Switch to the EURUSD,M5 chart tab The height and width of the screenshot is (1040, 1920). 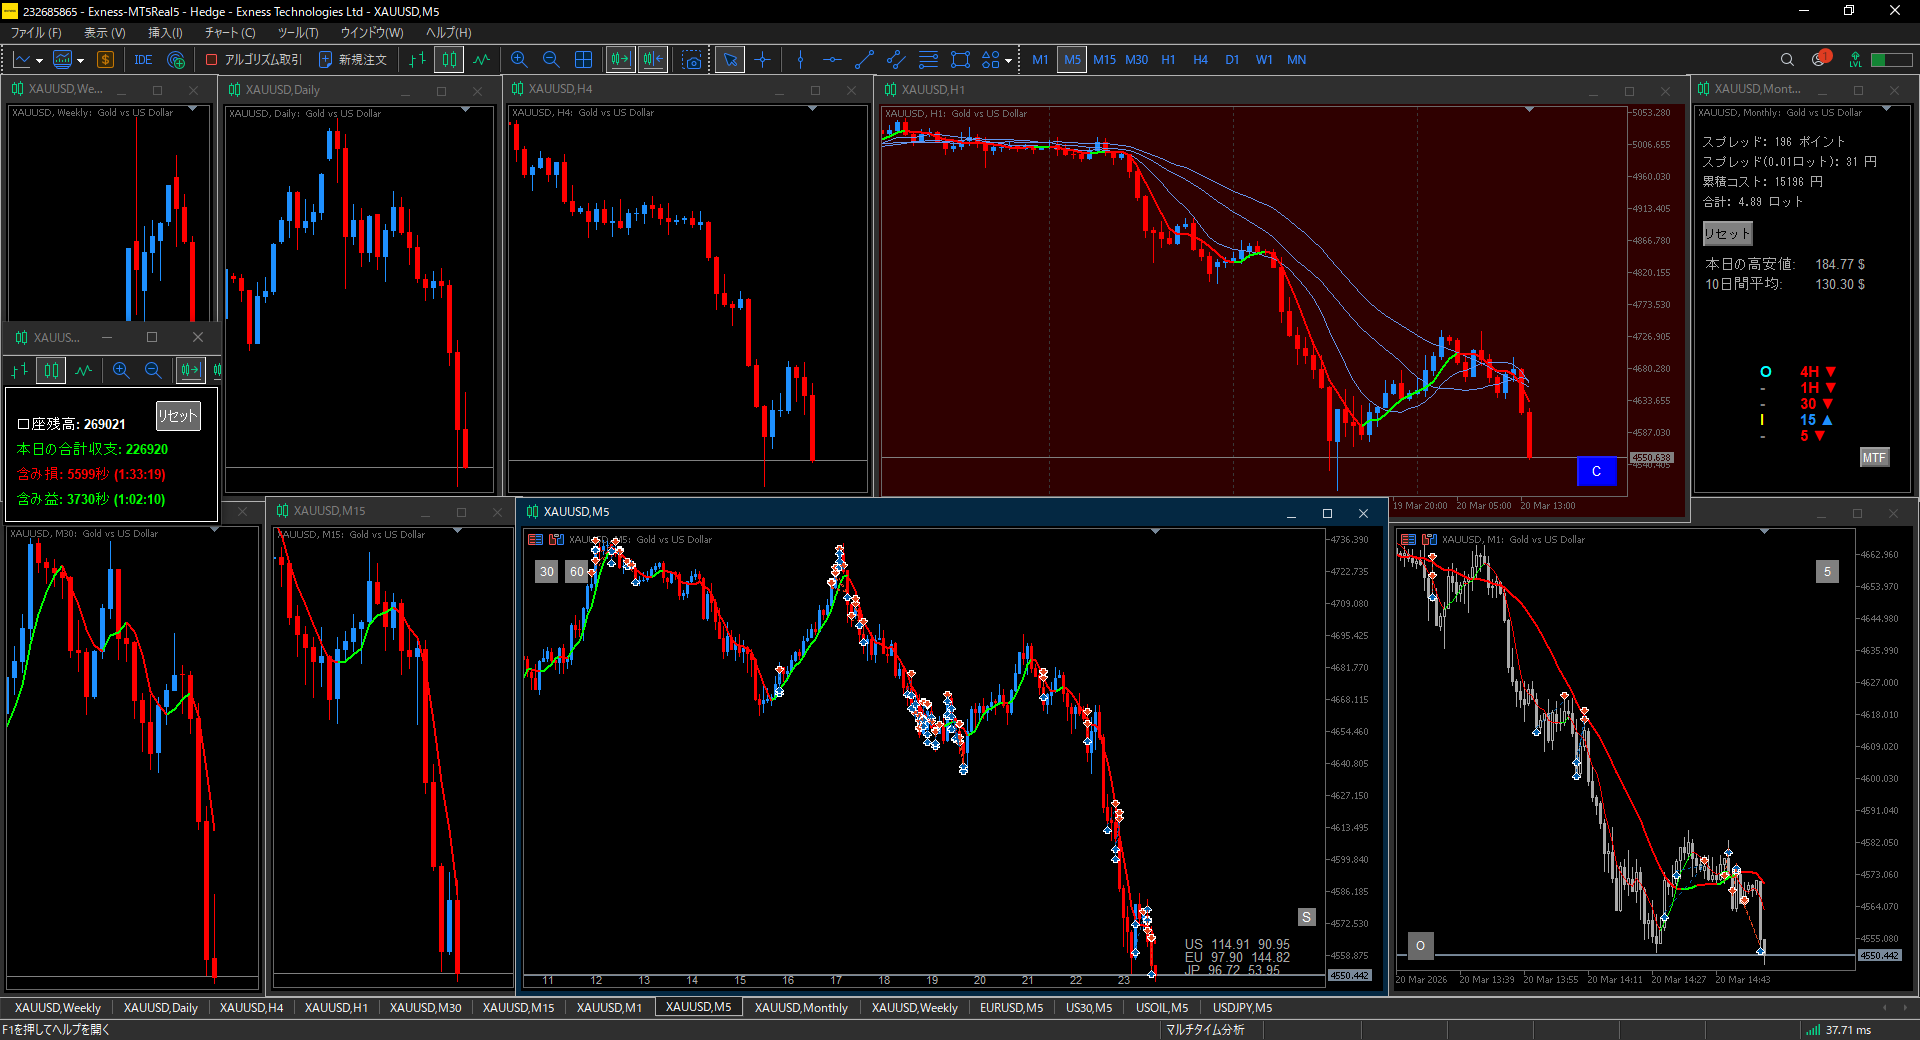[1010, 1007]
